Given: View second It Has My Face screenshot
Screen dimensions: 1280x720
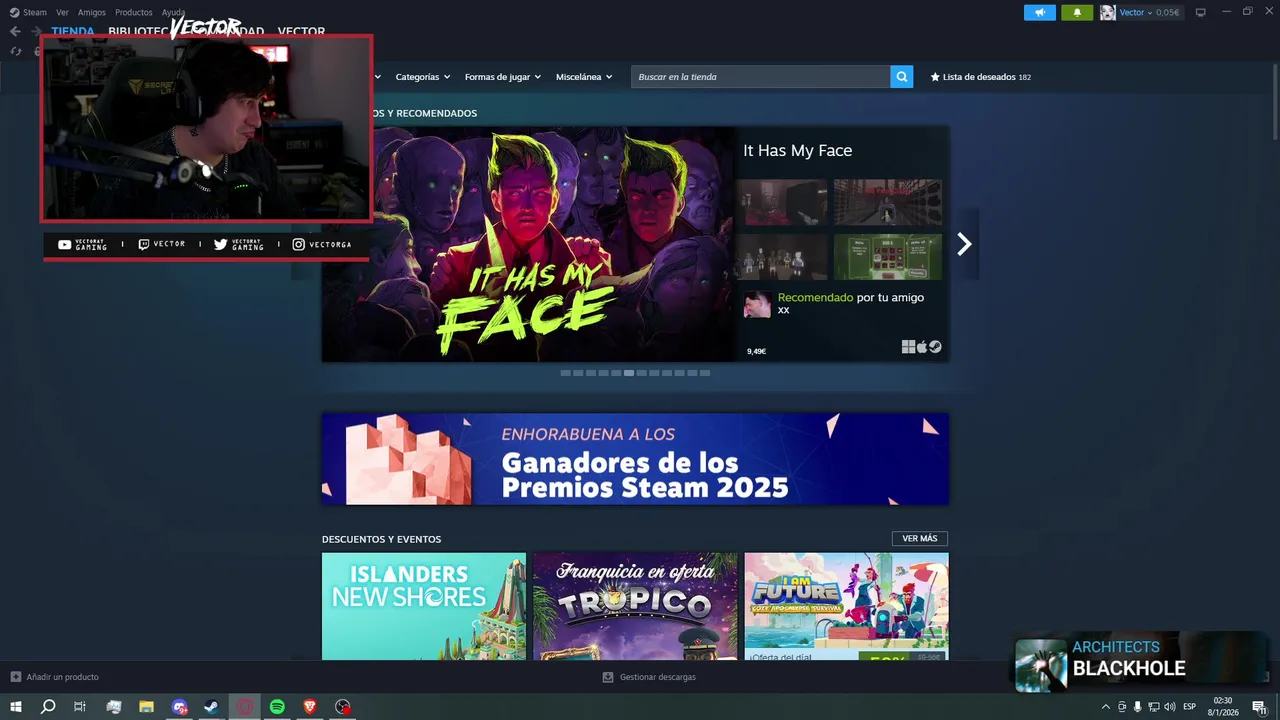Looking at the screenshot, I should [x=888, y=203].
